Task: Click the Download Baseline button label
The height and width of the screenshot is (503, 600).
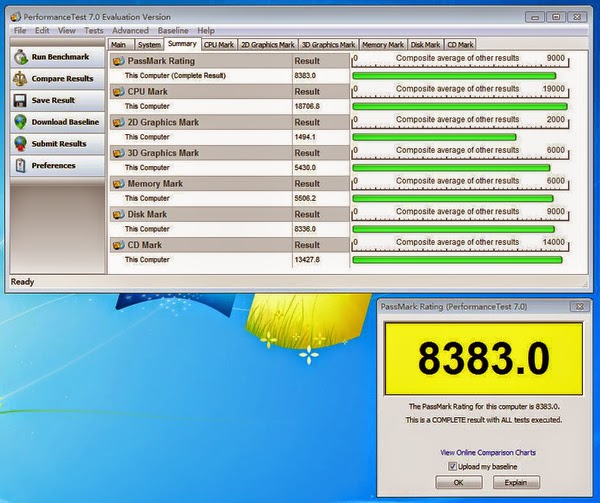Action: (x=65, y=122)
